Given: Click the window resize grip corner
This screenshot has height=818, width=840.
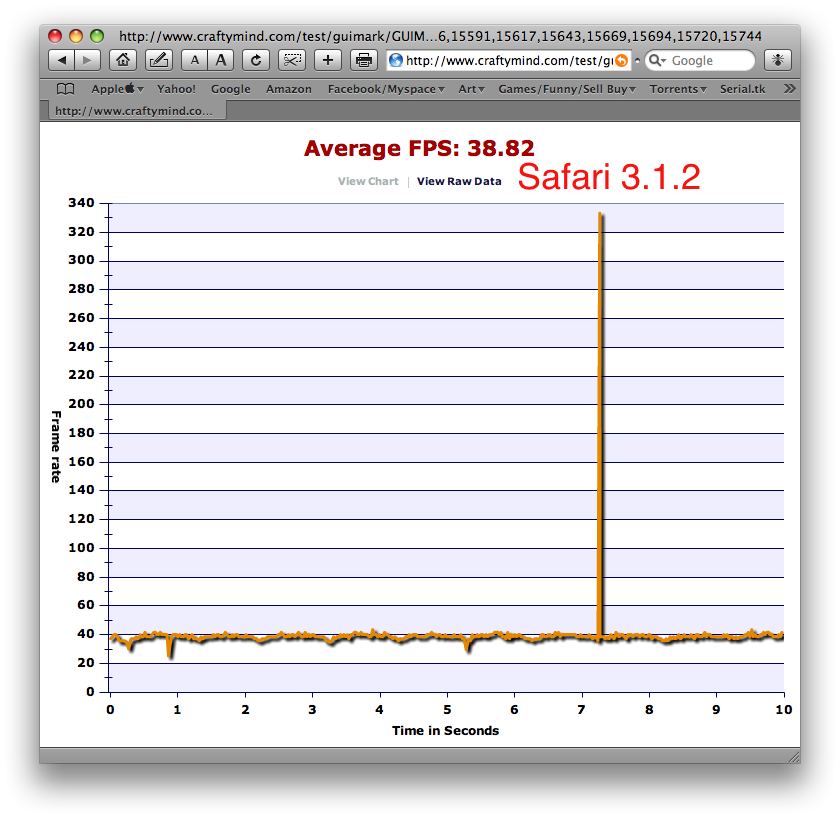Looking at the screenshot, I should coord(794,756).
